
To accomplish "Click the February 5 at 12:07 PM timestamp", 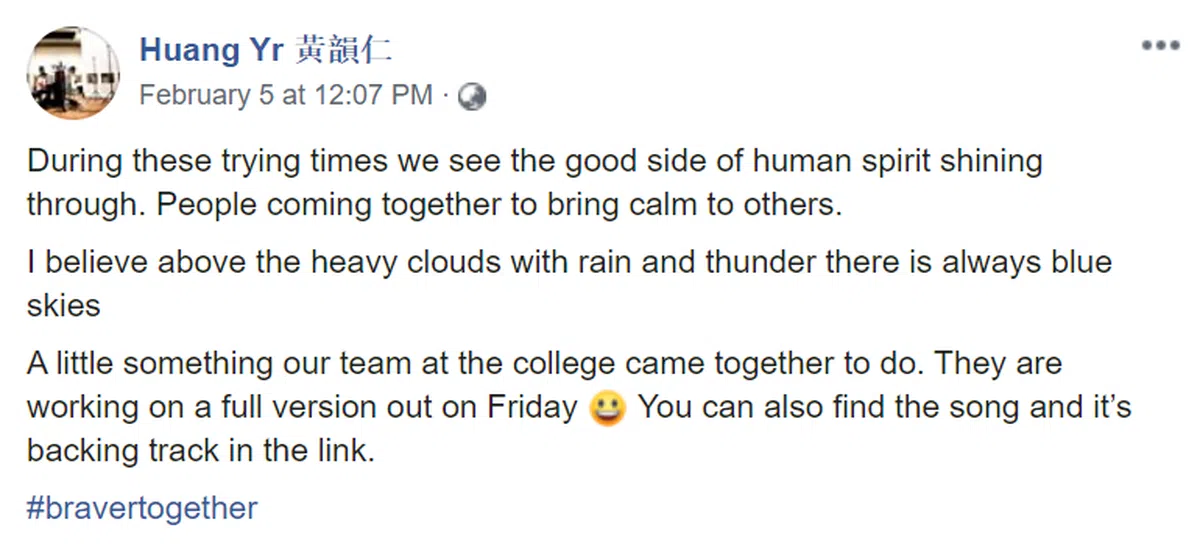I will 285,96.
